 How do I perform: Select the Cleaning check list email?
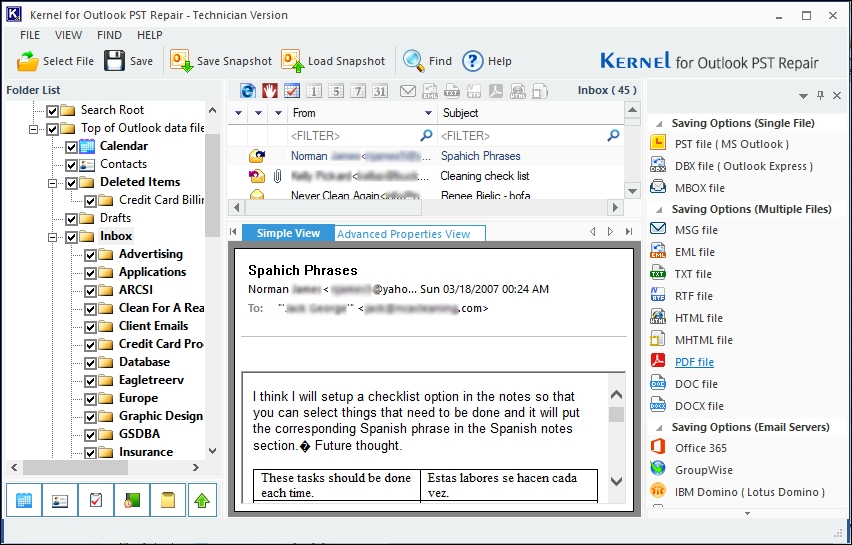[x=426, y=176]
